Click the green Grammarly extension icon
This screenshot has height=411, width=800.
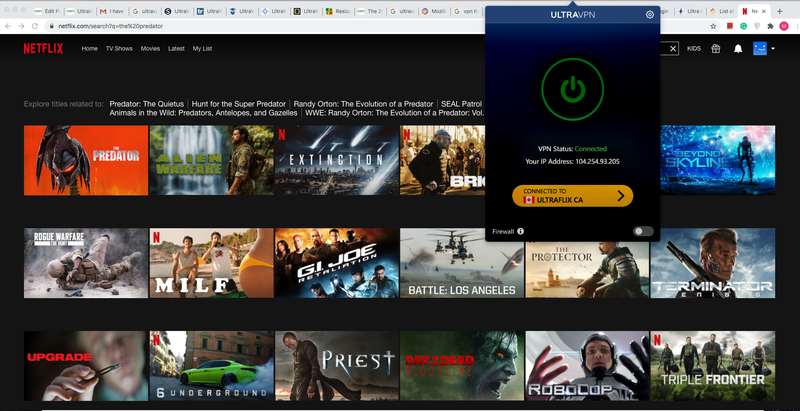click(743, 26)
